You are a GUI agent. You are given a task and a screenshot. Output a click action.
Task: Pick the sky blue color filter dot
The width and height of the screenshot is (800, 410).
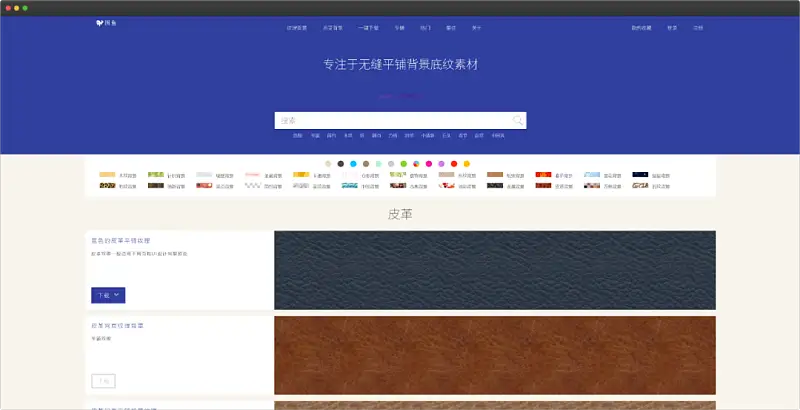[353, 164]
